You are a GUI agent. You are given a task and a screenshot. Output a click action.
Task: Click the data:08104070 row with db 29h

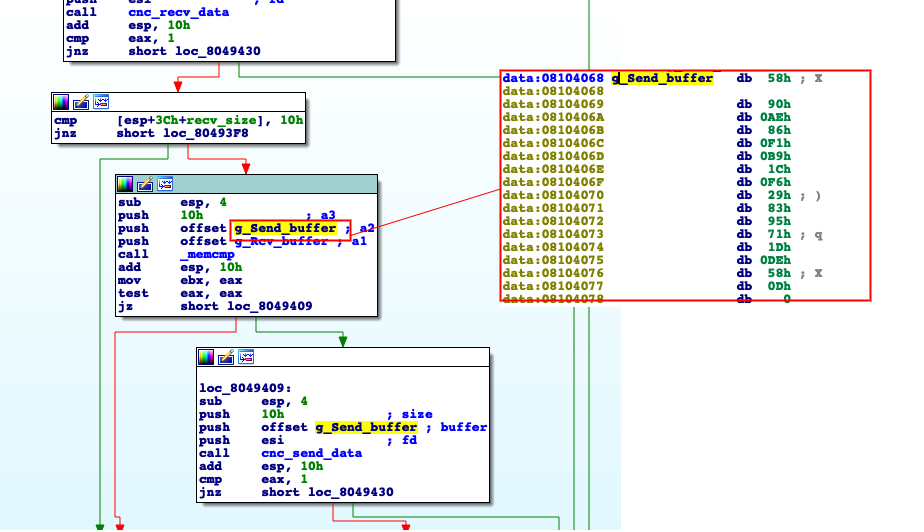click(662, 195)
